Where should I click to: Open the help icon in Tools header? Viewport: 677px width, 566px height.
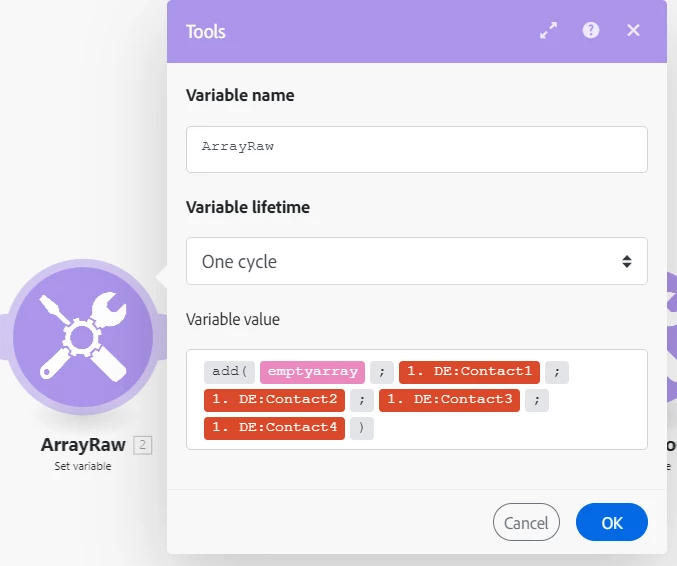[591, 30]
